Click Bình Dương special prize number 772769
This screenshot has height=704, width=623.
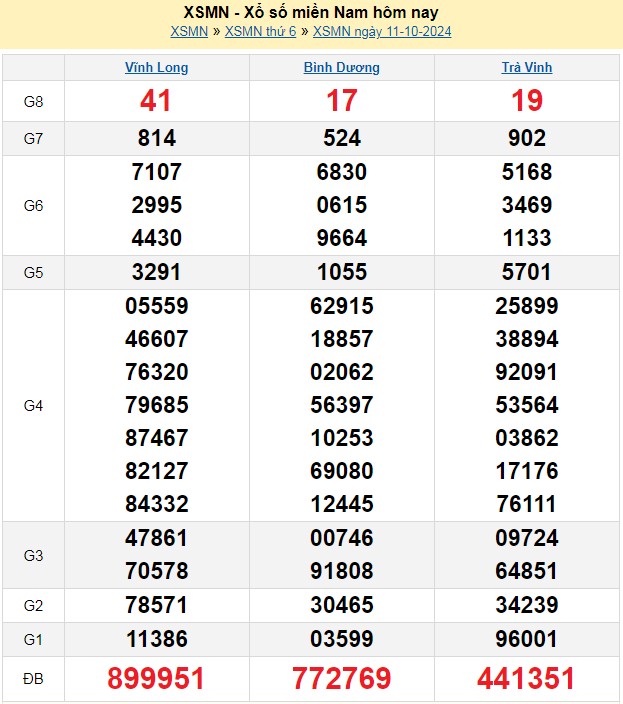point(342,679)
